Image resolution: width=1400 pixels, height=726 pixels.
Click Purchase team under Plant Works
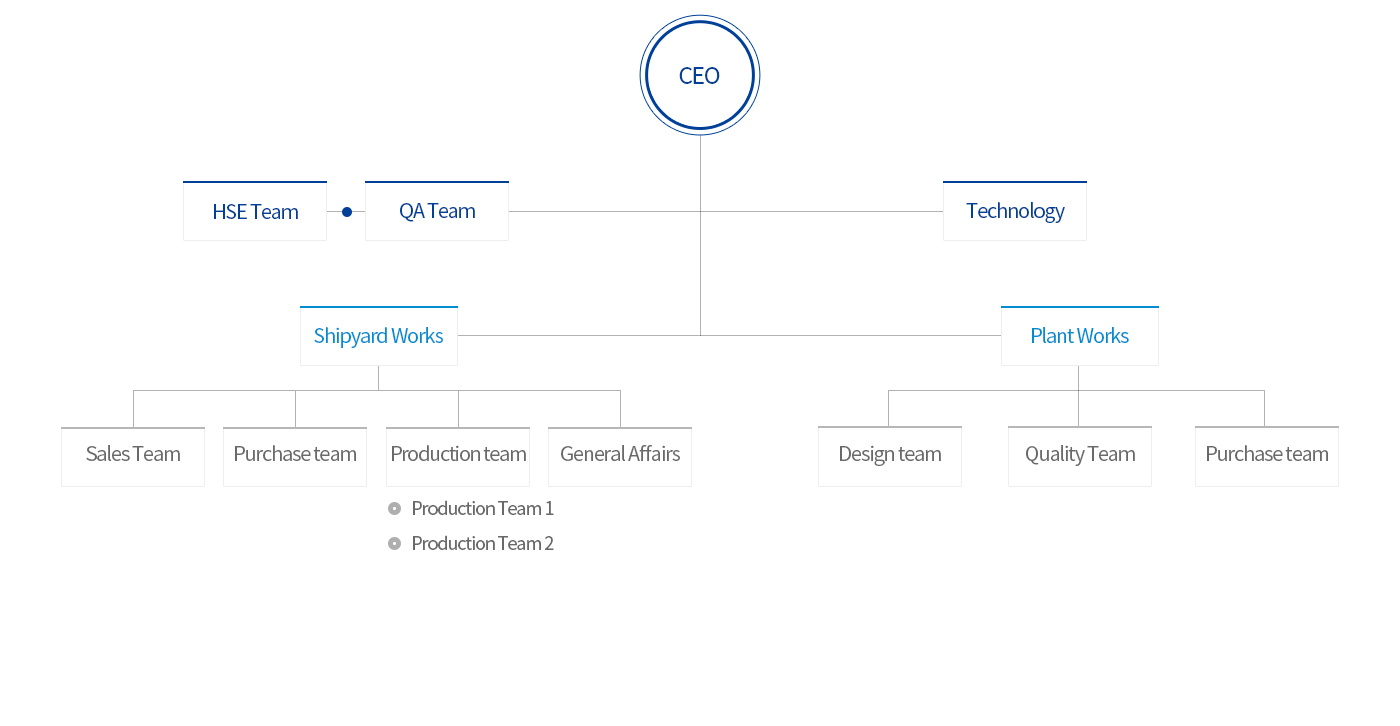point(1267,457)
